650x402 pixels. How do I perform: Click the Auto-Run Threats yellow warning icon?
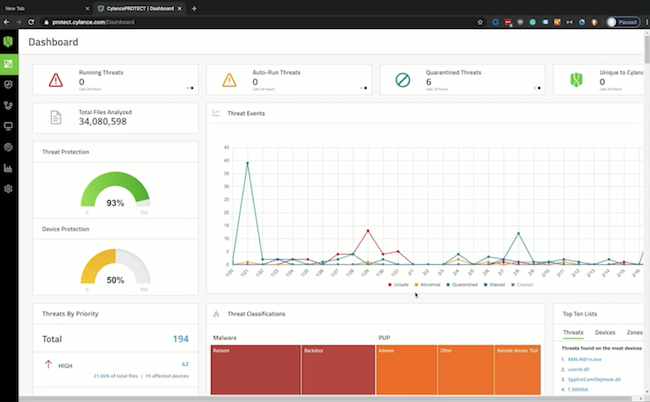229,80
